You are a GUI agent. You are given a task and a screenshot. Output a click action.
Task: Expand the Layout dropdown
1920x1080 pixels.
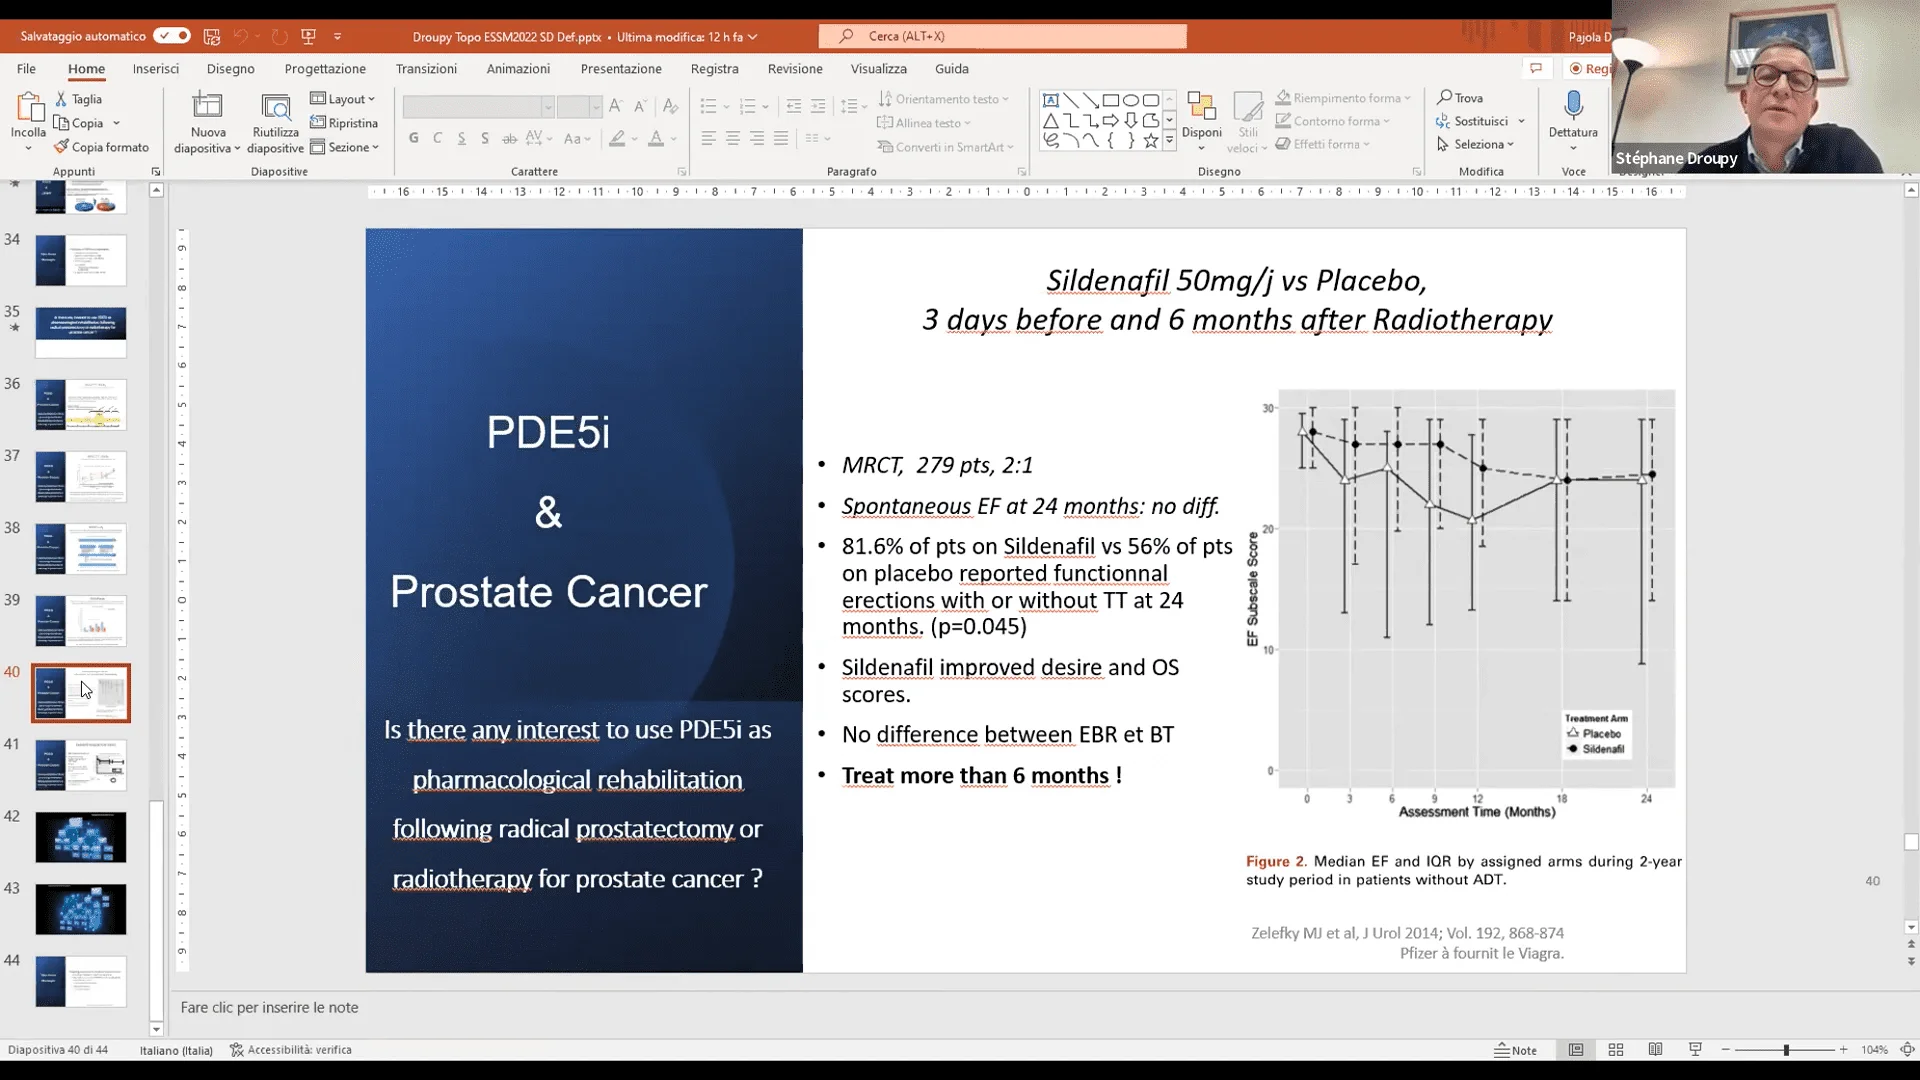click(x=343, y=99)
